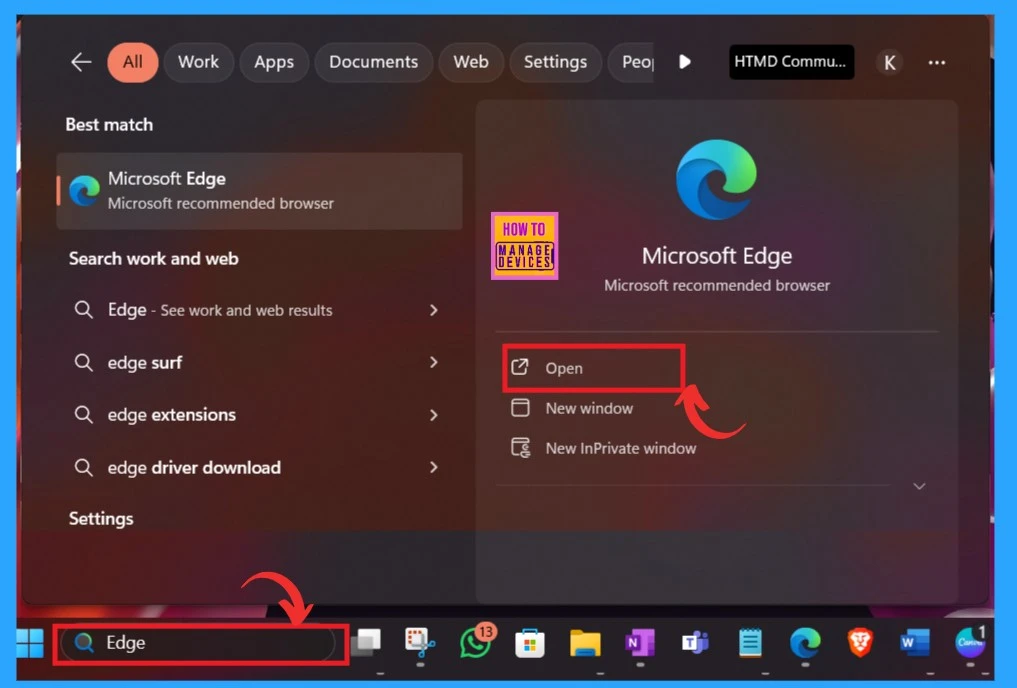This screenshot has height=688, width=1017.
Task: Switch to the Settings filter tab
Action: (555, 62)
